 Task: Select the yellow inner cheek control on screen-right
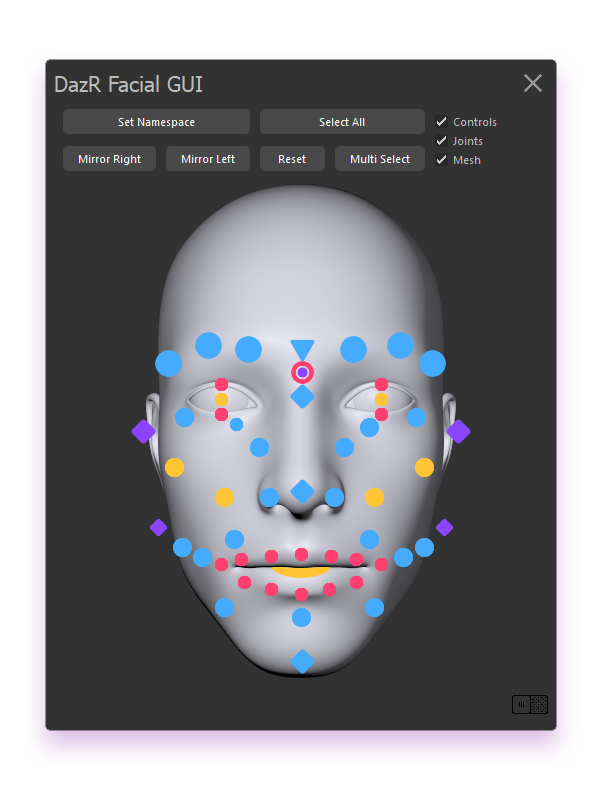[374, 497]
